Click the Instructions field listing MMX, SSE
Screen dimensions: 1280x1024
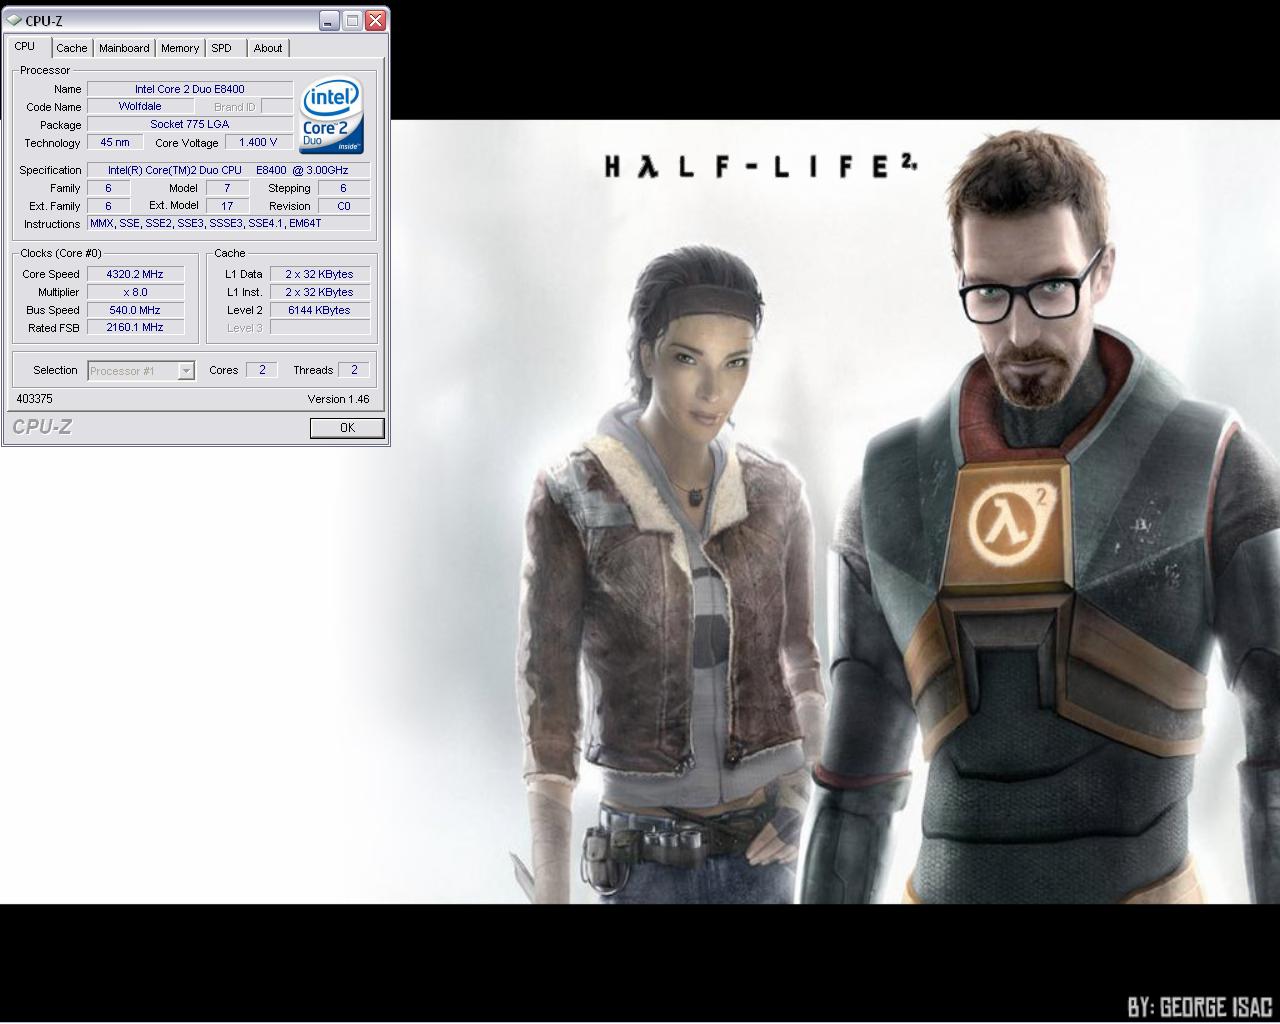click(x=228, y=223)
